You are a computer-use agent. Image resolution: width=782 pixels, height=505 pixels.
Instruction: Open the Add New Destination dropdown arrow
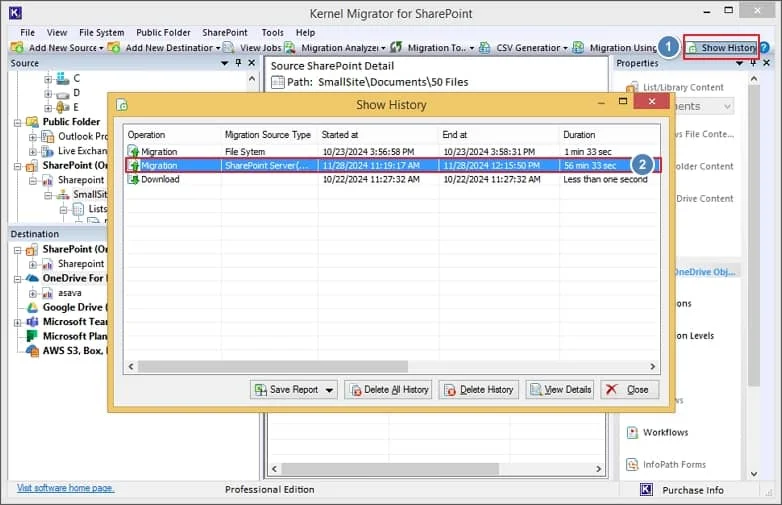[x=218, y=48]
